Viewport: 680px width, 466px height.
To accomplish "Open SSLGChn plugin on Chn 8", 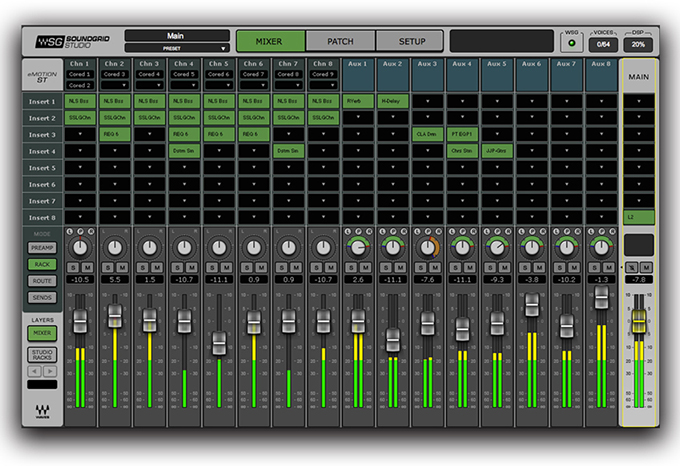I will click(x=323, y=117).
